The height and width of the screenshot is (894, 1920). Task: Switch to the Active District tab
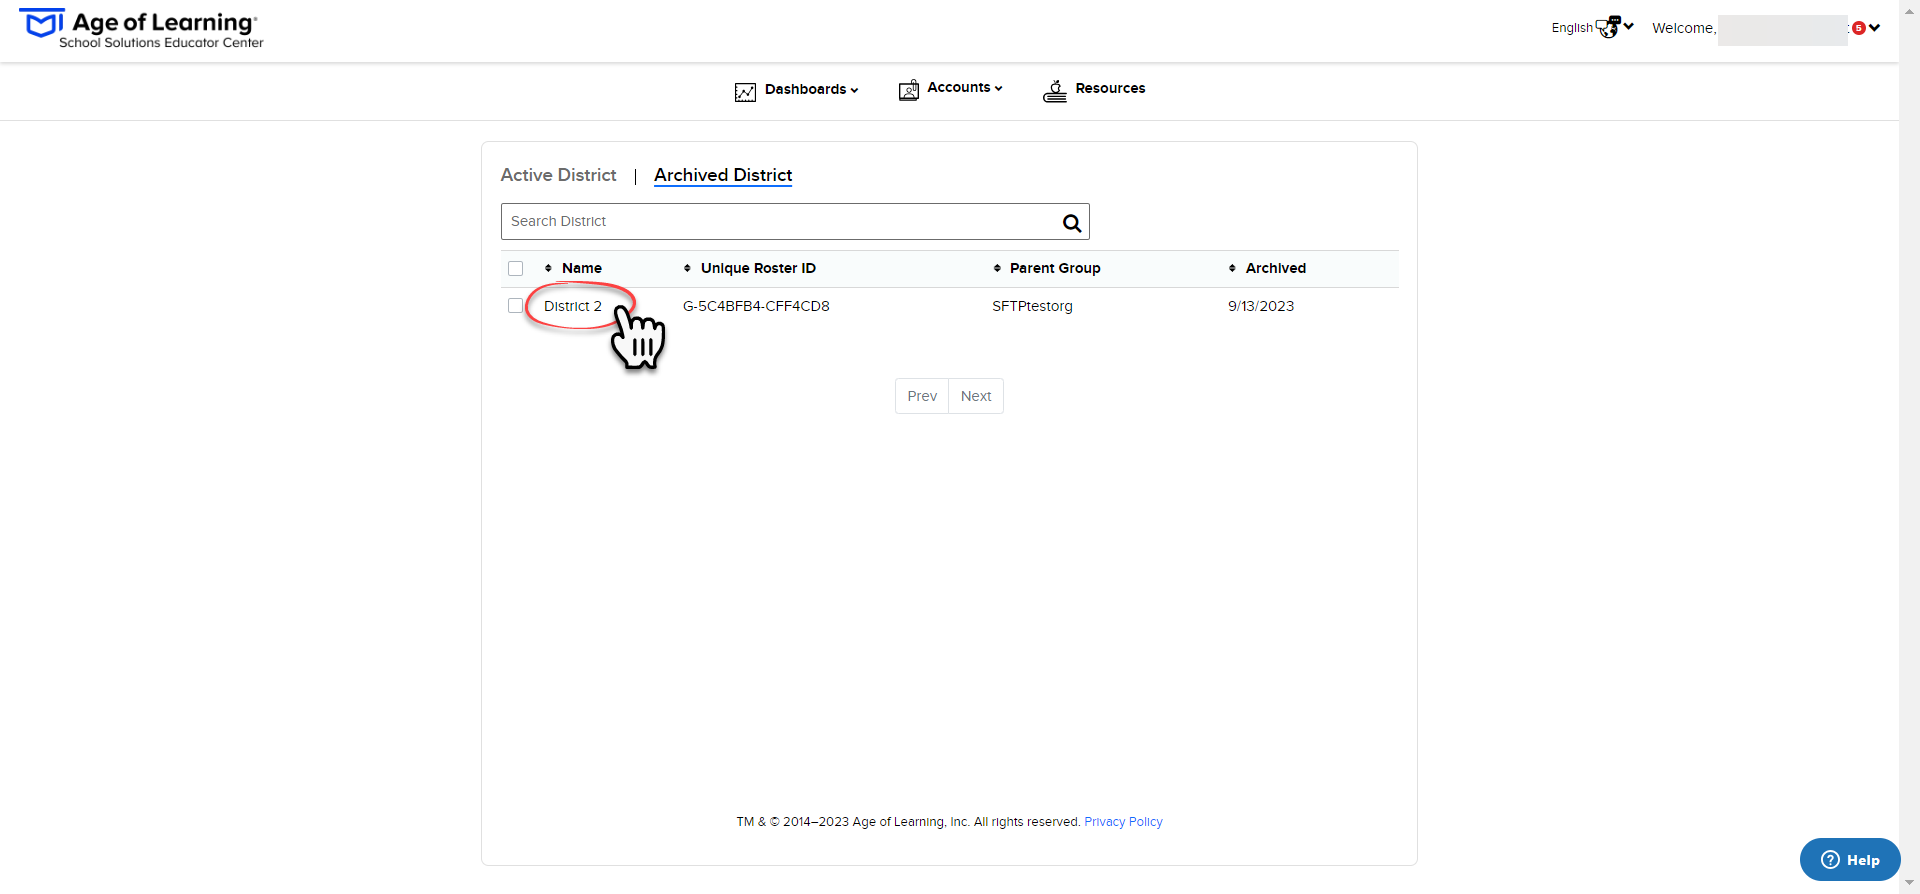558,175
